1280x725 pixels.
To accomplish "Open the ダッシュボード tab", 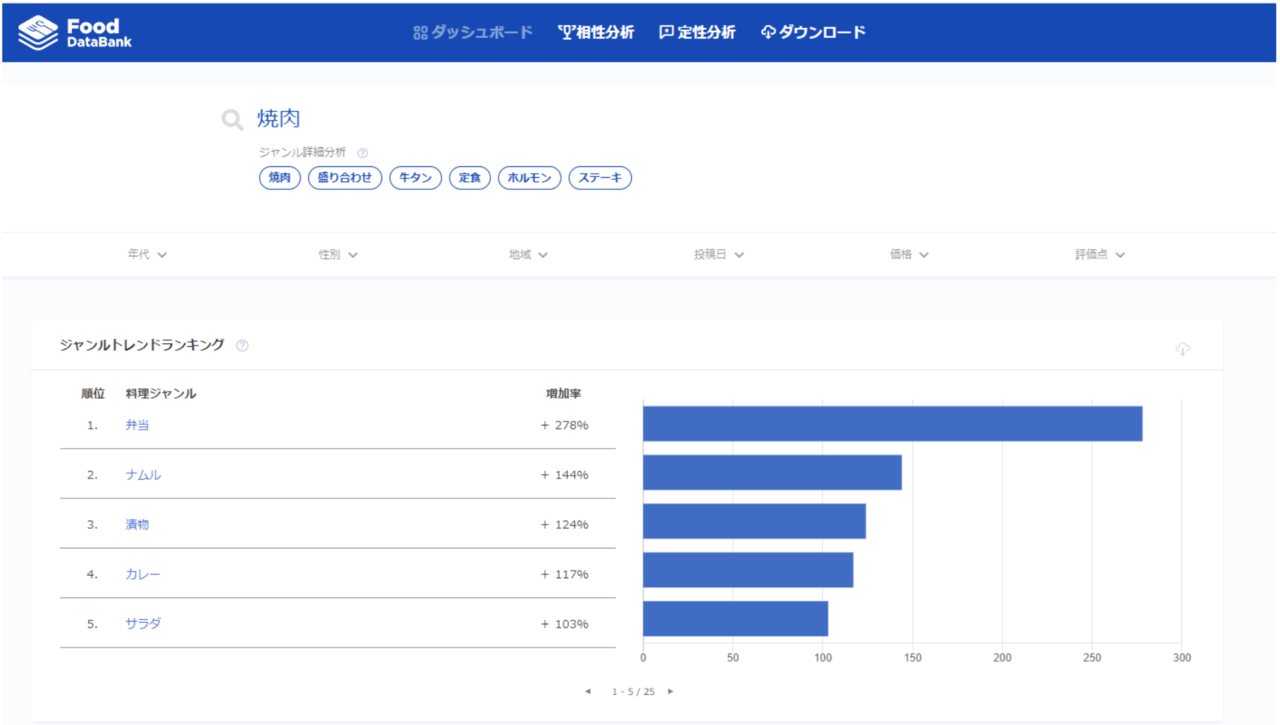I will [473, 32].
